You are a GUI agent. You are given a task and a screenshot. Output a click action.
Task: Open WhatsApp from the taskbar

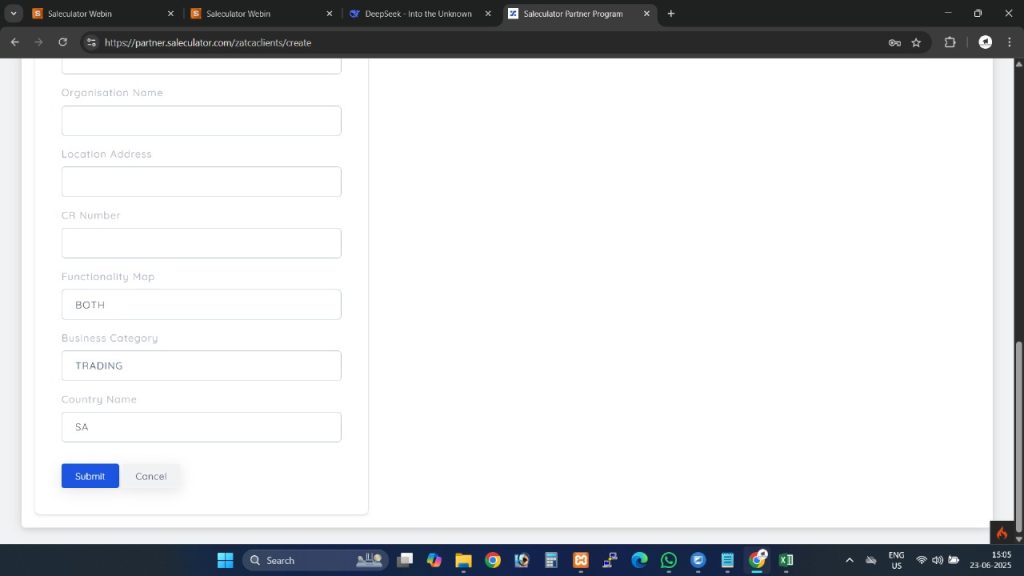[669, 560]
